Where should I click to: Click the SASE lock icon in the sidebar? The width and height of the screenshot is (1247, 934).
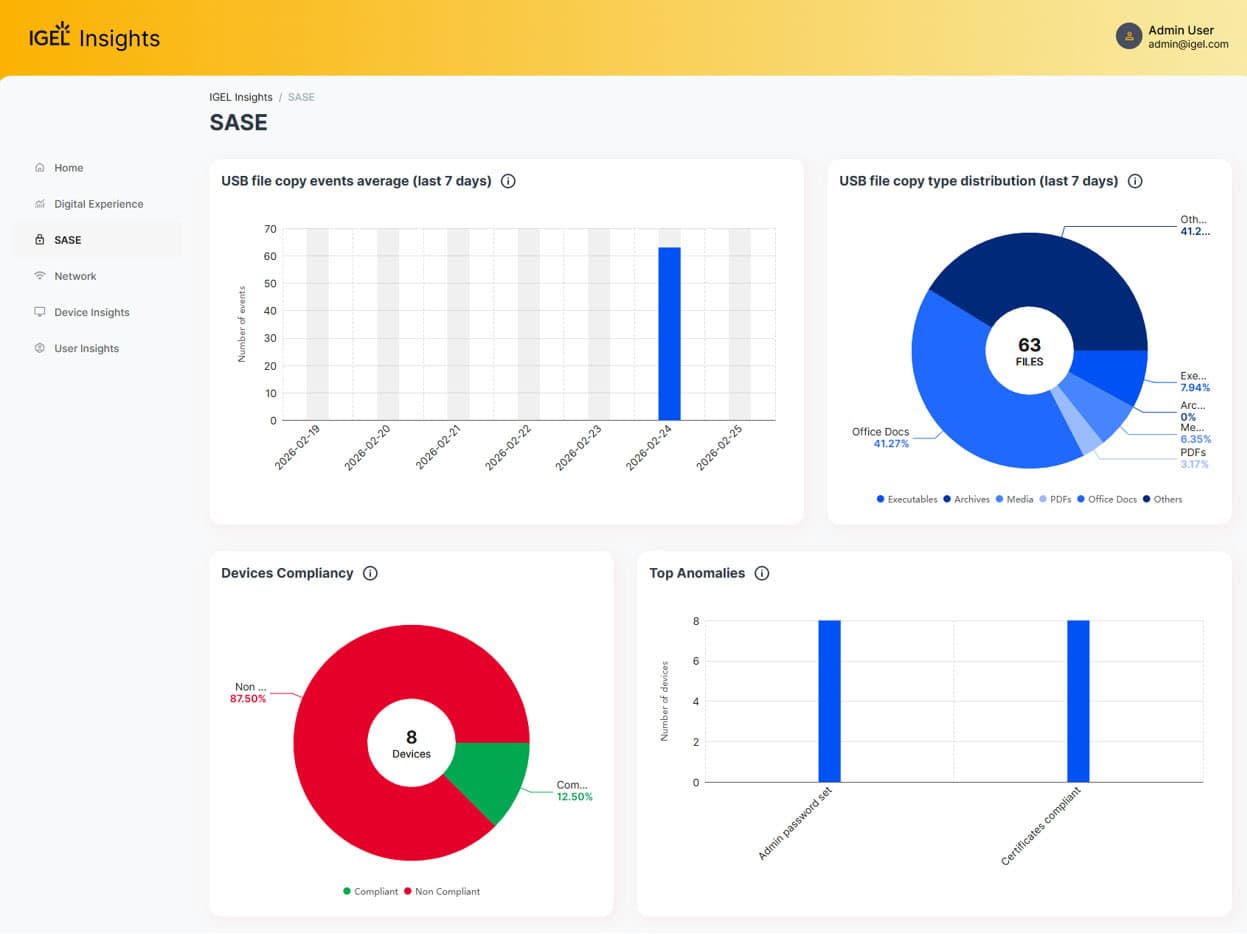tap(40, 240)
